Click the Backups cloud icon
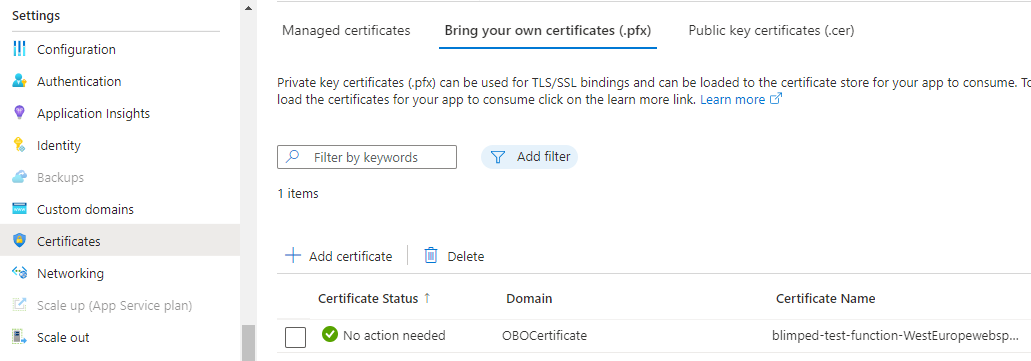 click(x=20, y=177)
